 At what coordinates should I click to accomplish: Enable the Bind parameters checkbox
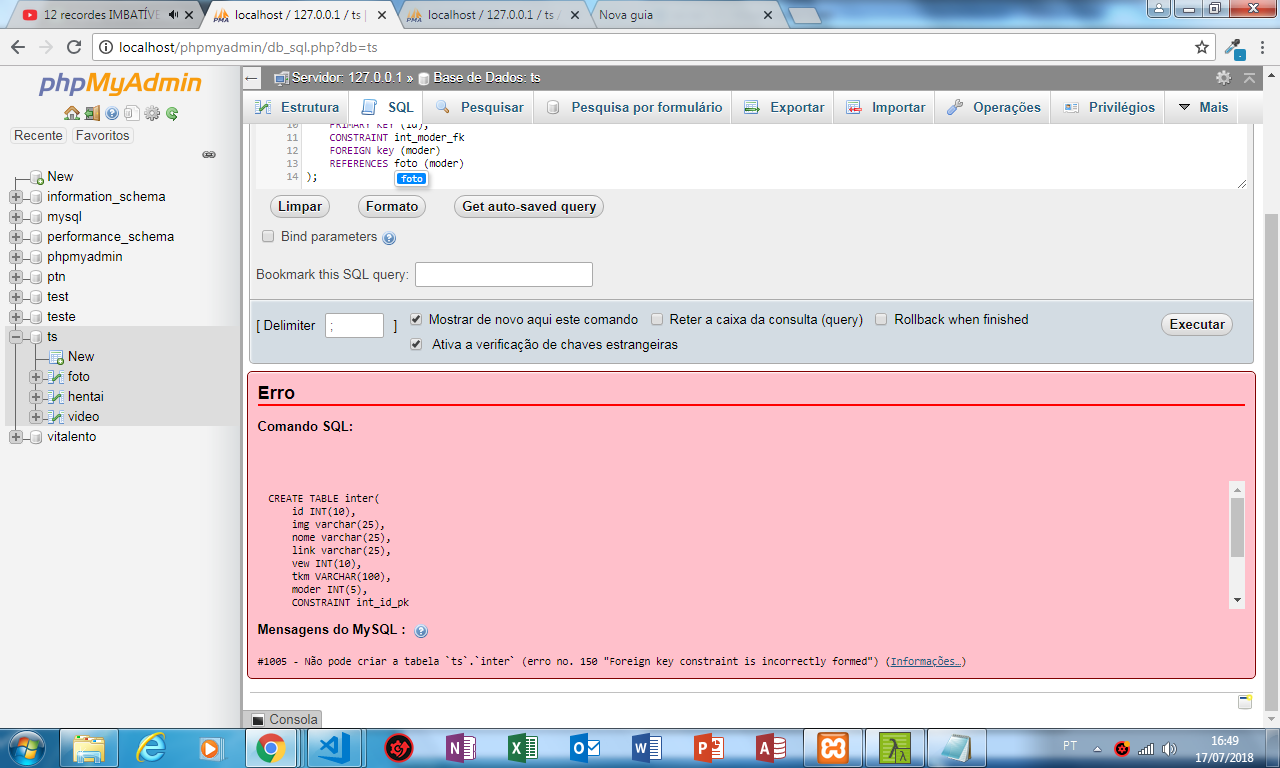(x=268, y=237)
